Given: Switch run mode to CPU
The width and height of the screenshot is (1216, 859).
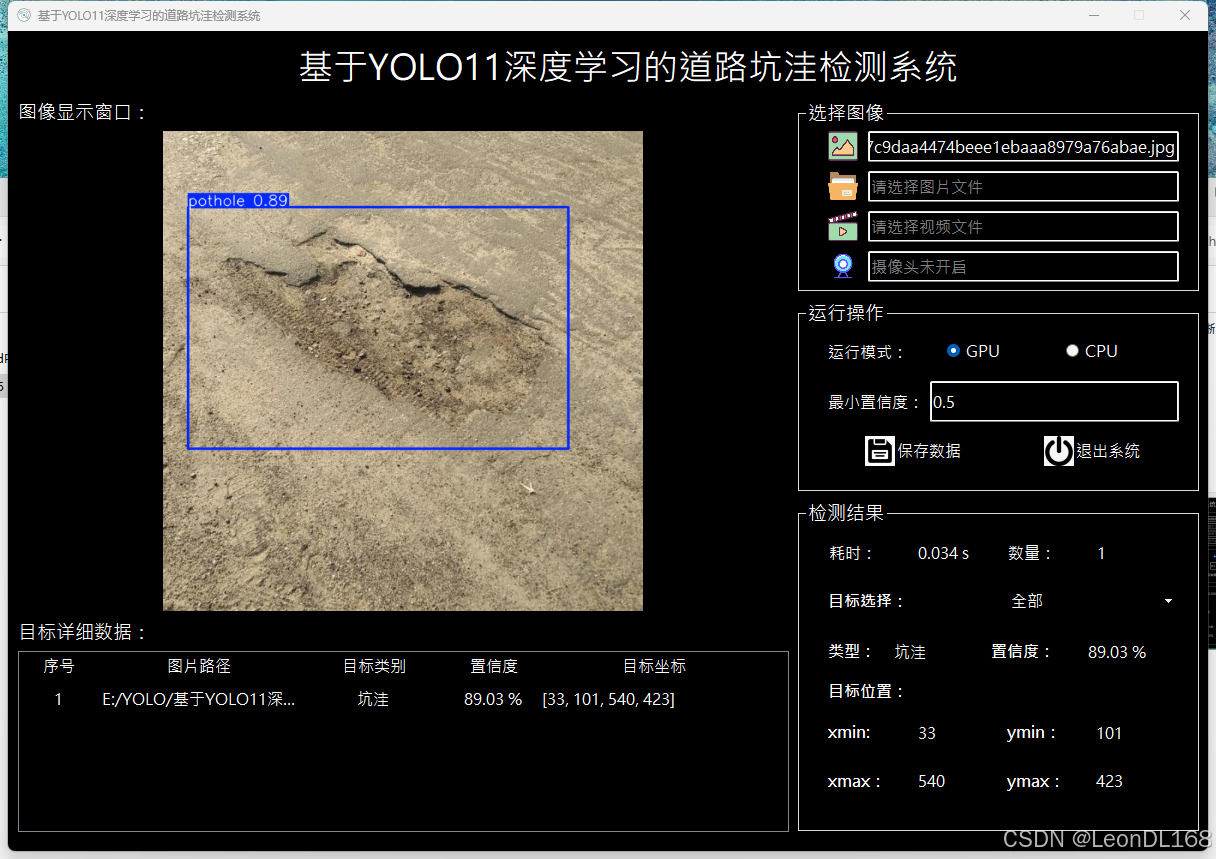Looking at the screenshot, I should click(1072, 350).
